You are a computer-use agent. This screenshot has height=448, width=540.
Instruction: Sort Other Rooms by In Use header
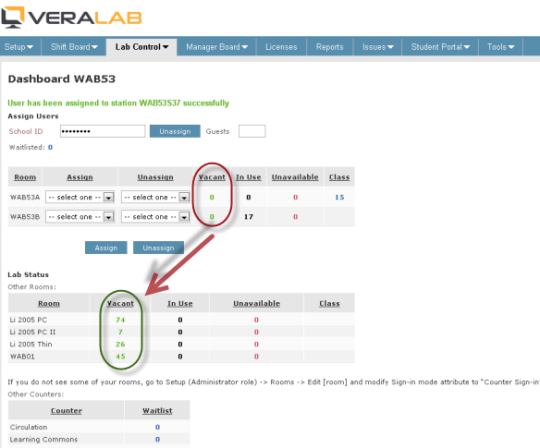[180, 303]
